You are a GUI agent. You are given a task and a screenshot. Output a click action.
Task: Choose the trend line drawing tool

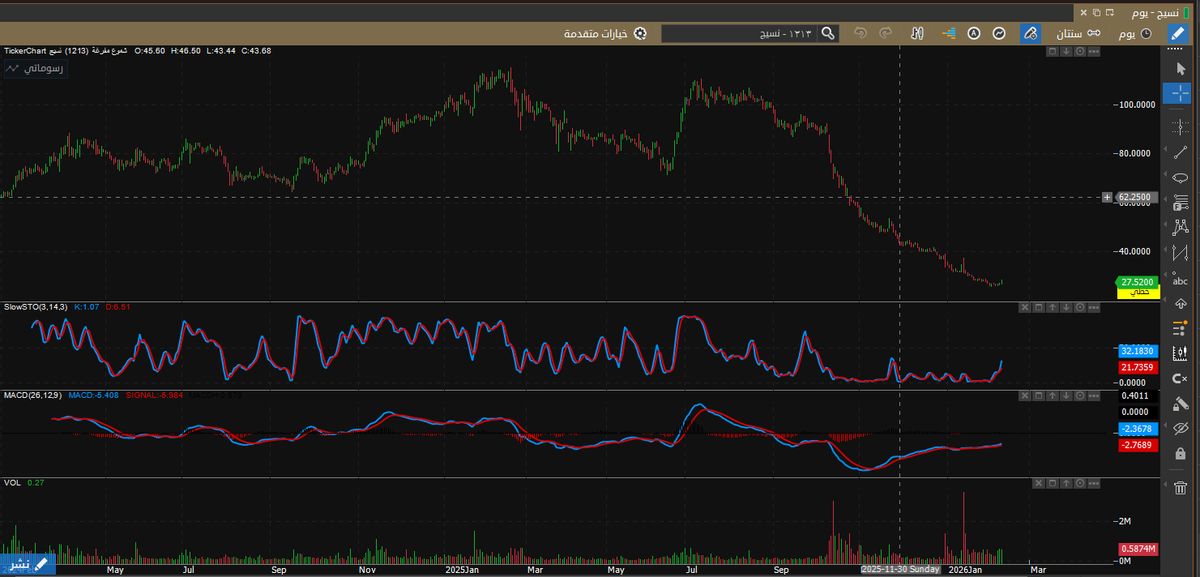point(1179,152)
